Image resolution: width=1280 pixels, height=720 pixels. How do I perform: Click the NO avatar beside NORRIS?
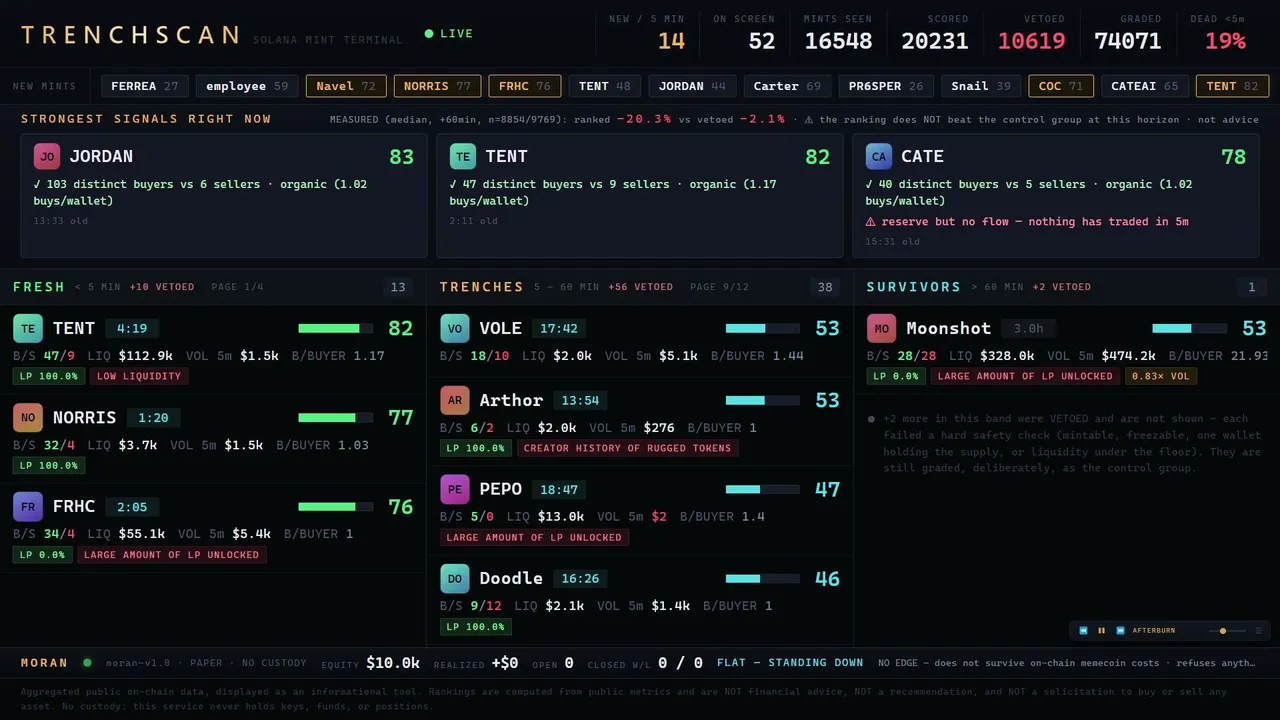[x=28, y=417]
